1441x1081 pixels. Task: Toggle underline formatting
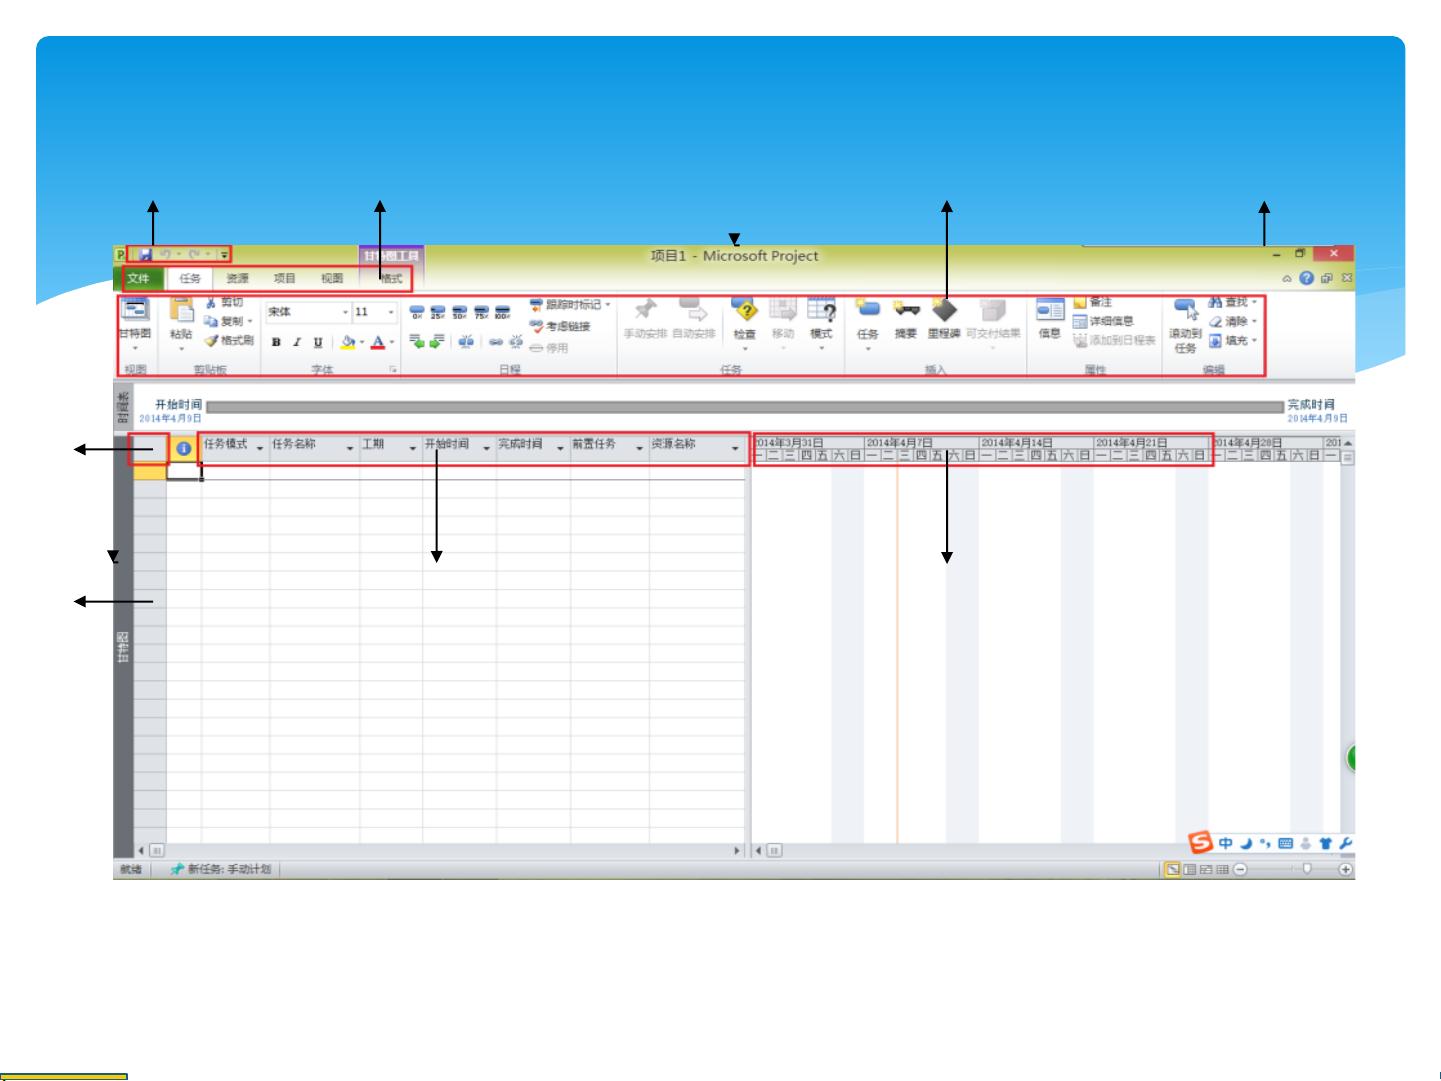pos(318,342)
